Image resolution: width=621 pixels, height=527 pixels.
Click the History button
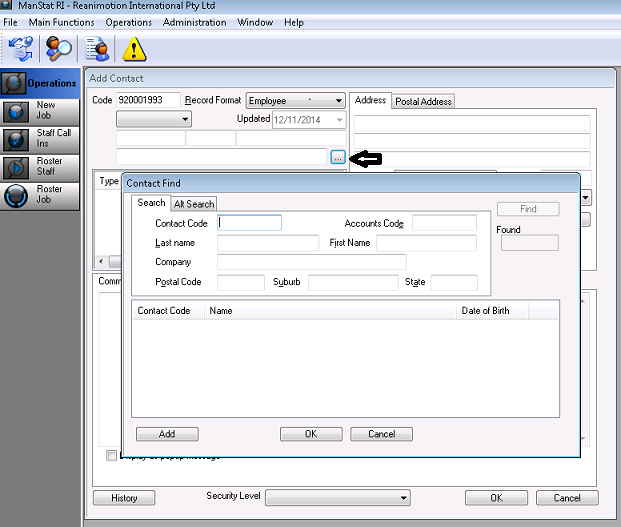coord(124,498)
